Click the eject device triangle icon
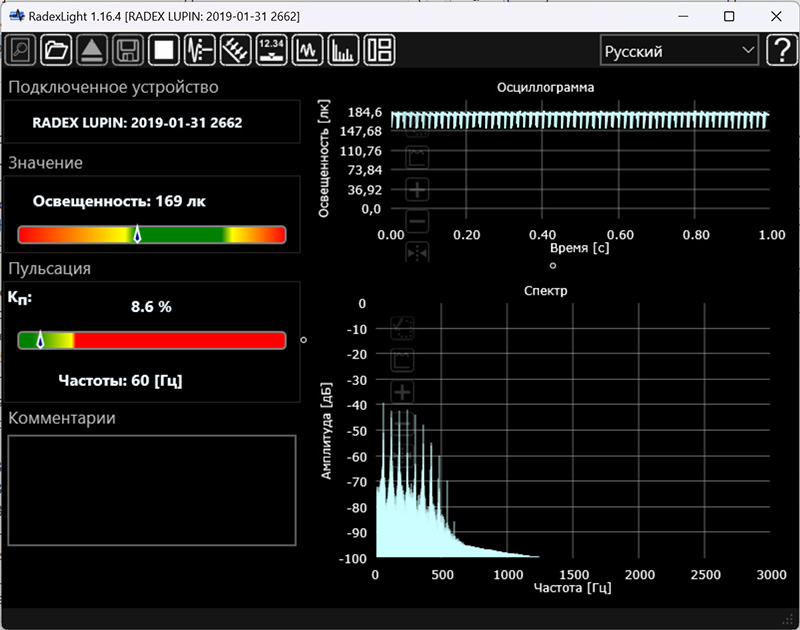 pos(91,50)
